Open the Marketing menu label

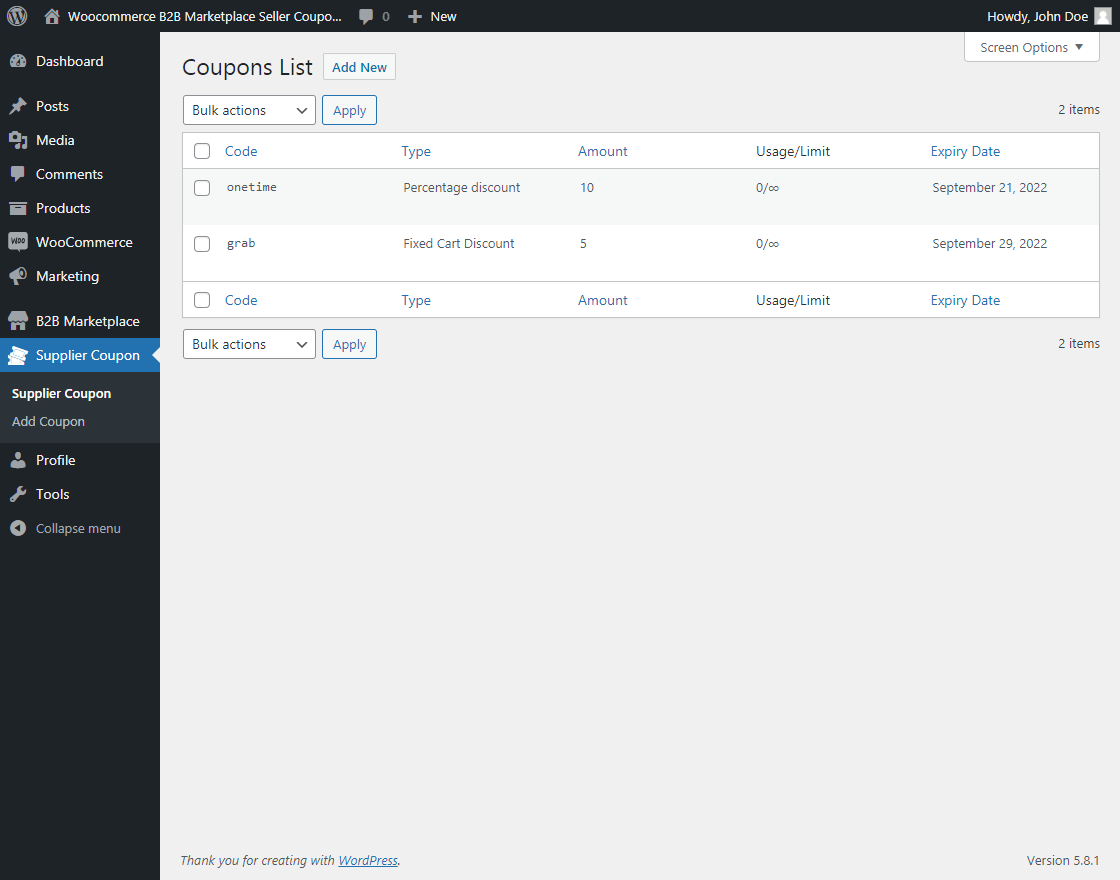67,276
